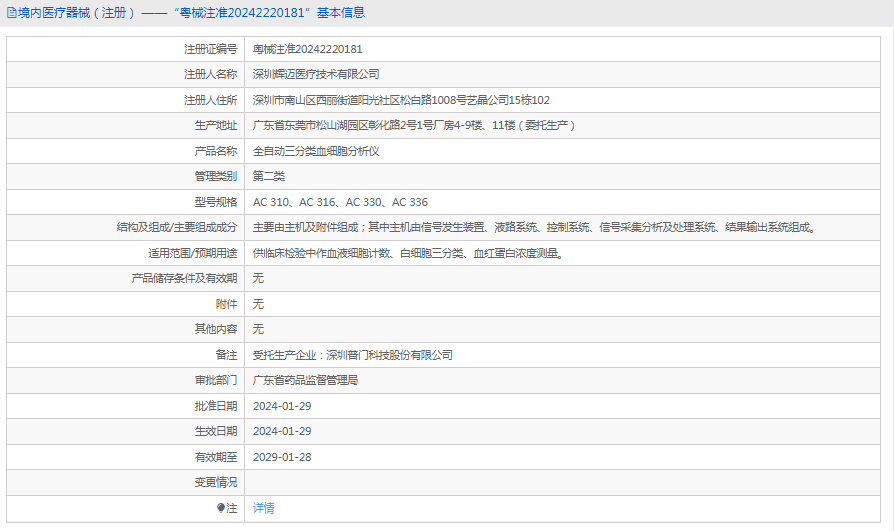Click the 适用范围/预期用途 label
Image resolution: width=894 pixels, height=531 pixels.
tap(193, 253)
